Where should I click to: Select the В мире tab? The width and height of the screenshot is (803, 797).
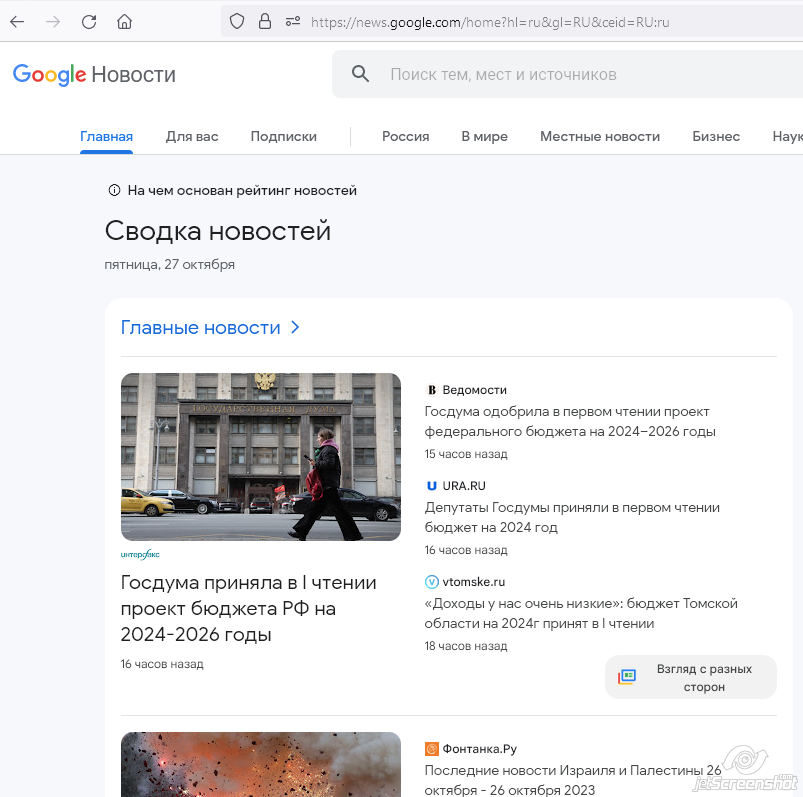coord(484,136)
